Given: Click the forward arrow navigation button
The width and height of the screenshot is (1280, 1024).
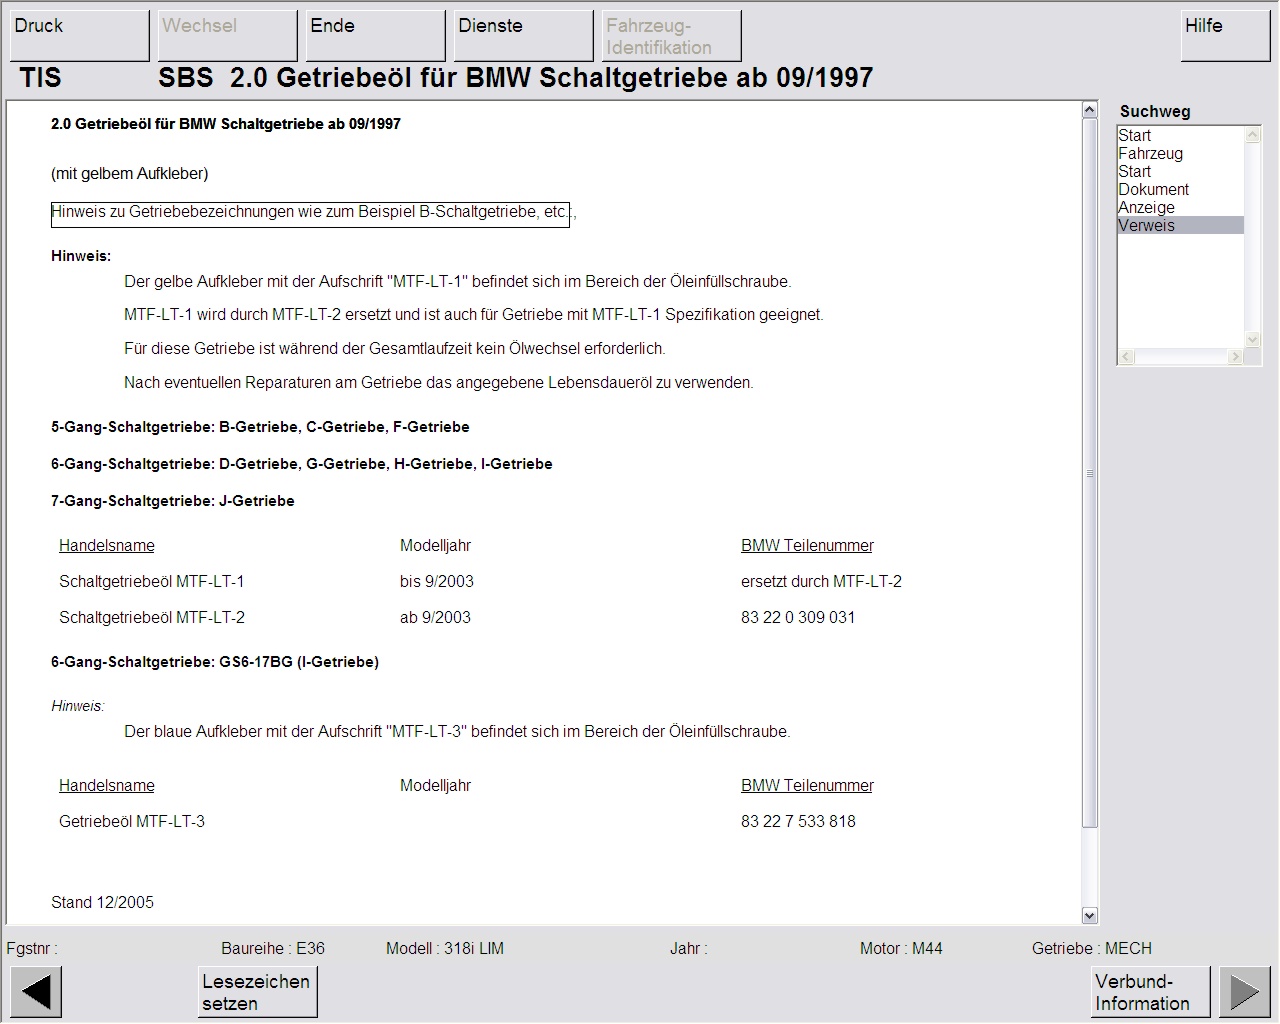Looking at the screenshot, I should point(1244,992).
